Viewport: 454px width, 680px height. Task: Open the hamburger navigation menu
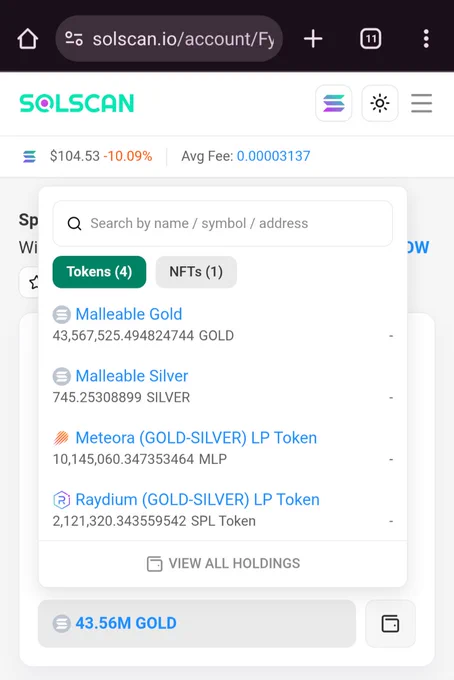coord(421,103)
